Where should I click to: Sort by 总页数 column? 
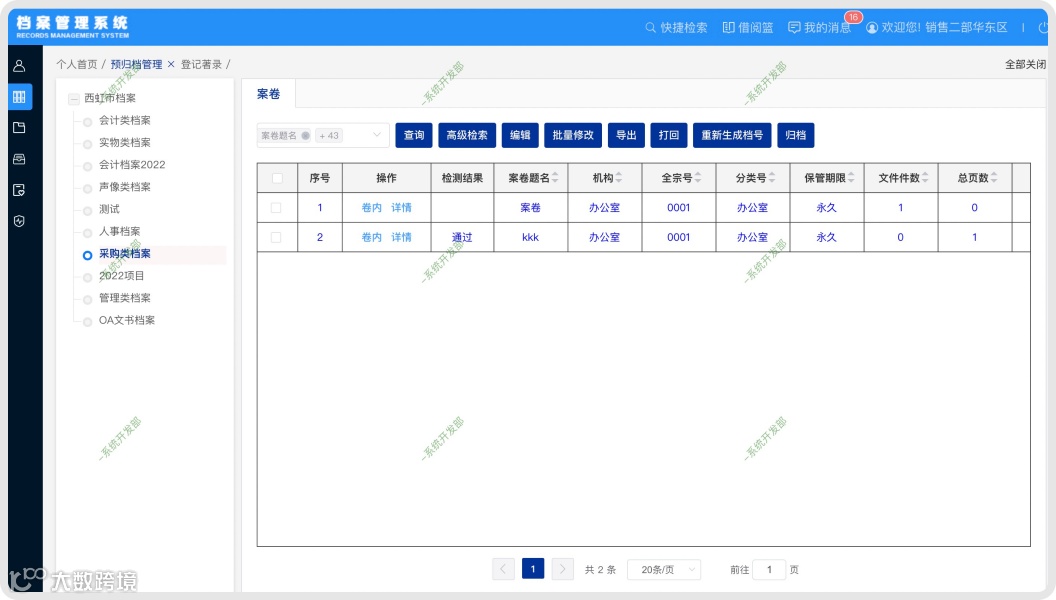(x=994, y=178)
